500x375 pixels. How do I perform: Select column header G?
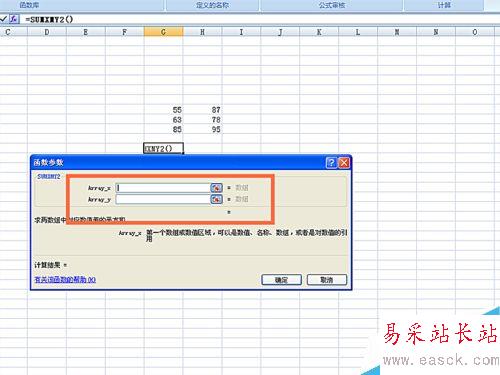coord(163,32)
